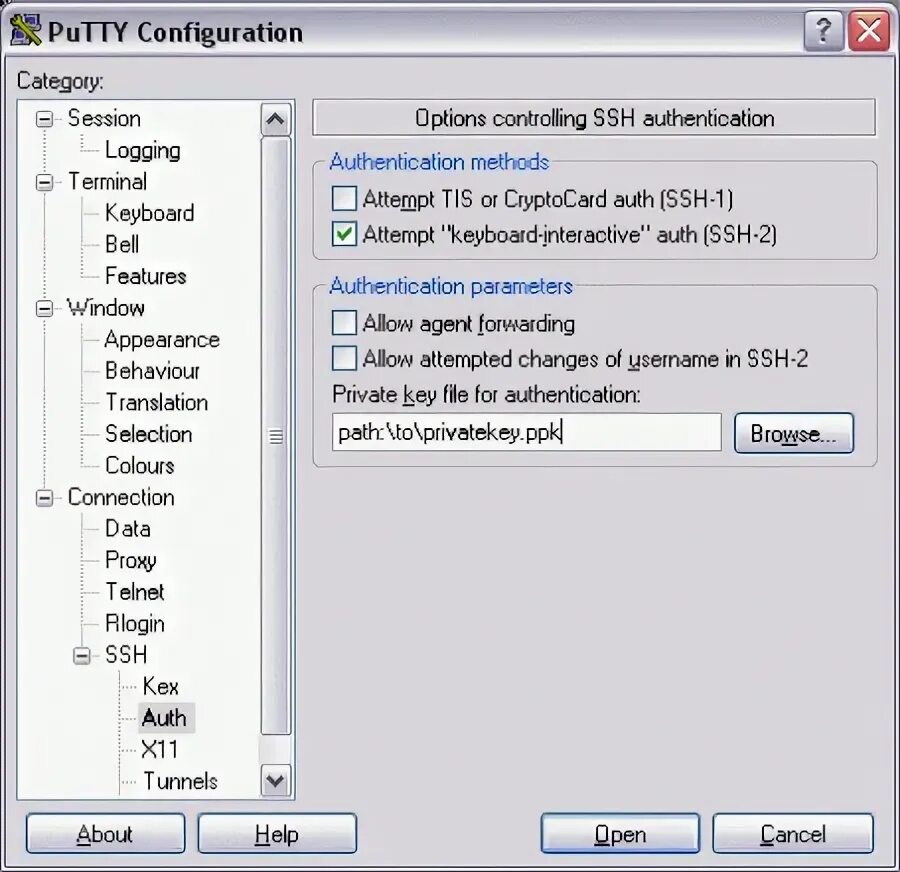Enable Attempt TIS or CryptoCard auth checkbox
Image resolution: width=900 pixels, height=872 pixels.
tap(344, 199)
